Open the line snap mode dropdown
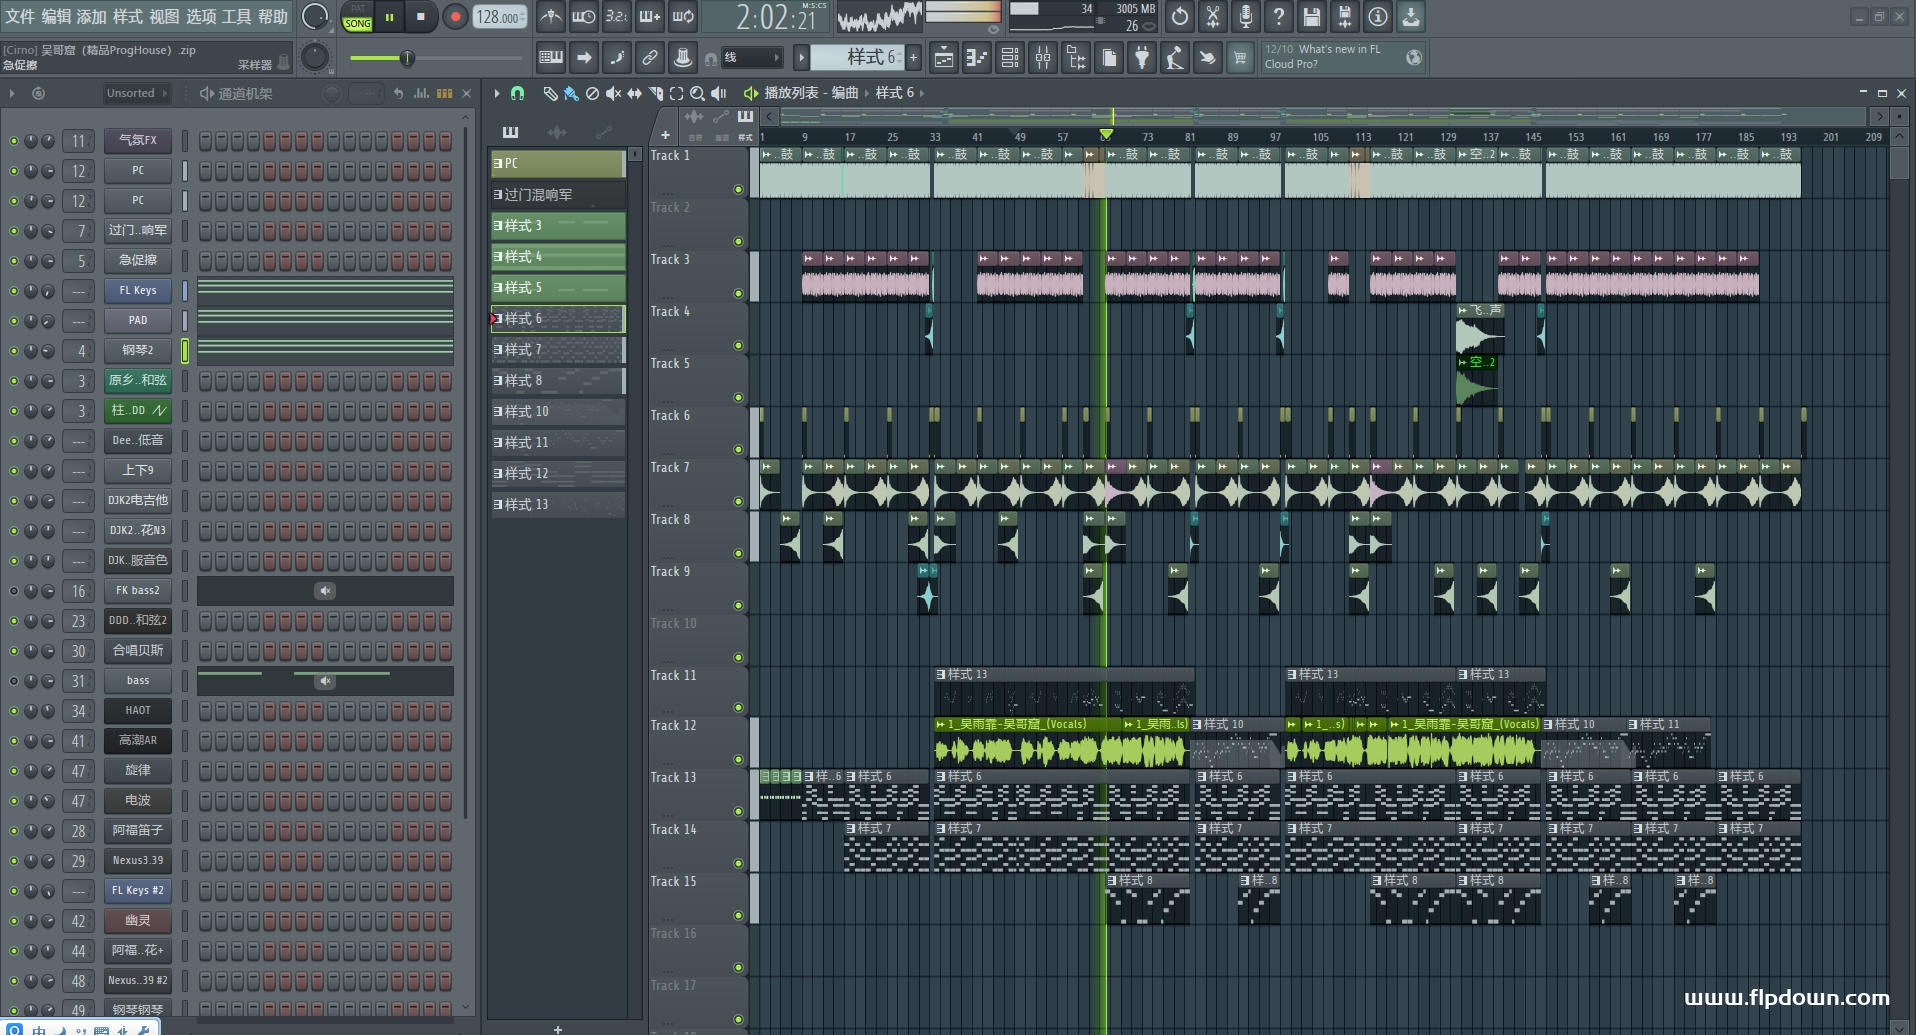 pos(752,58)
